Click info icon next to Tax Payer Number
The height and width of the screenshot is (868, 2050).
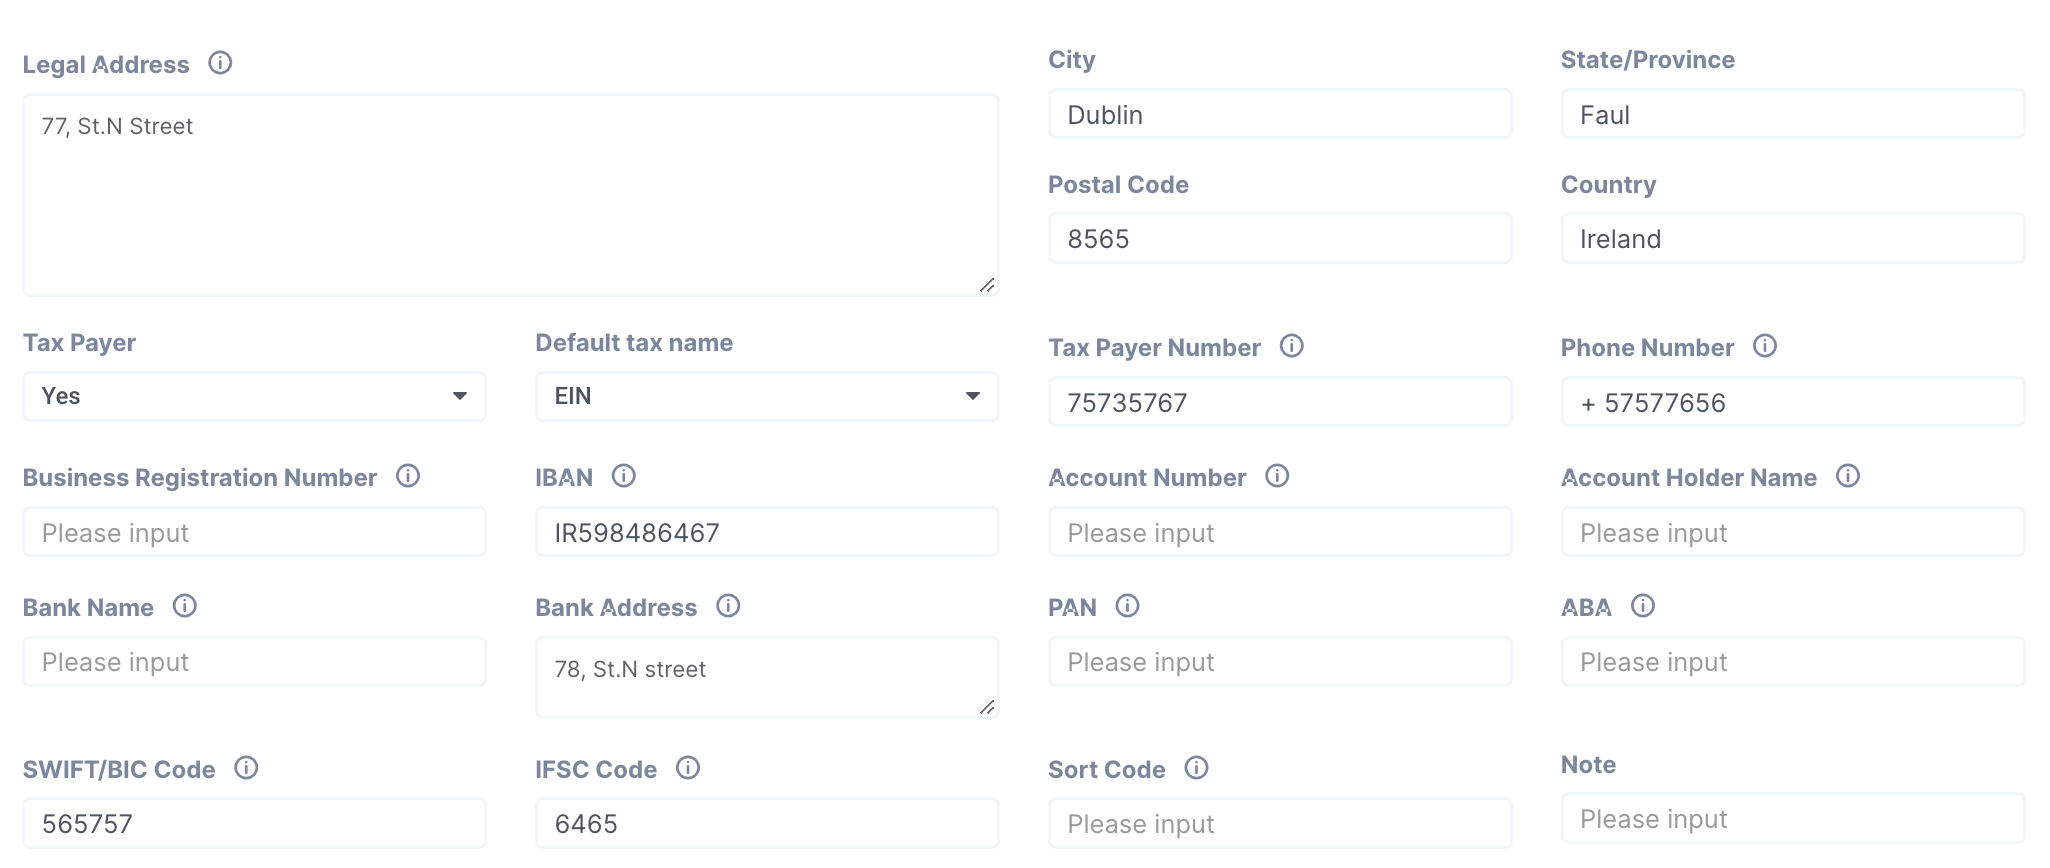coord(1292,346)
